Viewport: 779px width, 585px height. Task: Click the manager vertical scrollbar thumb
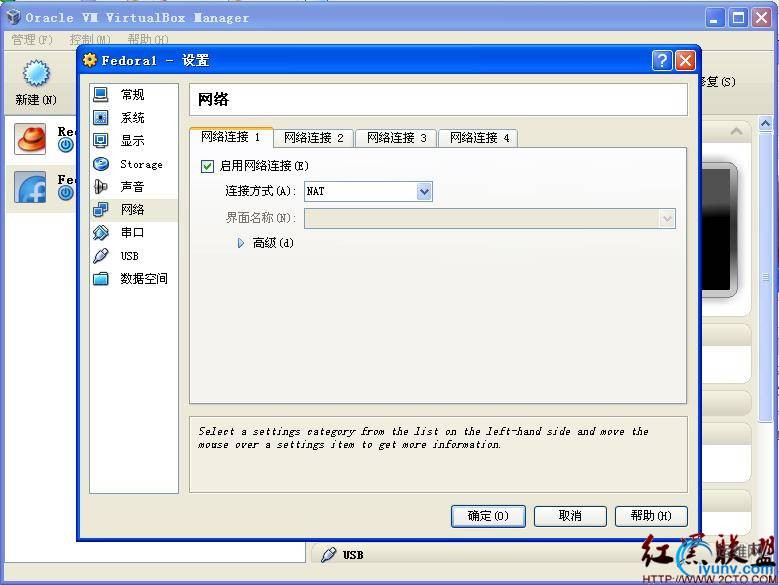pyautogui.click(x=765, y=276)
